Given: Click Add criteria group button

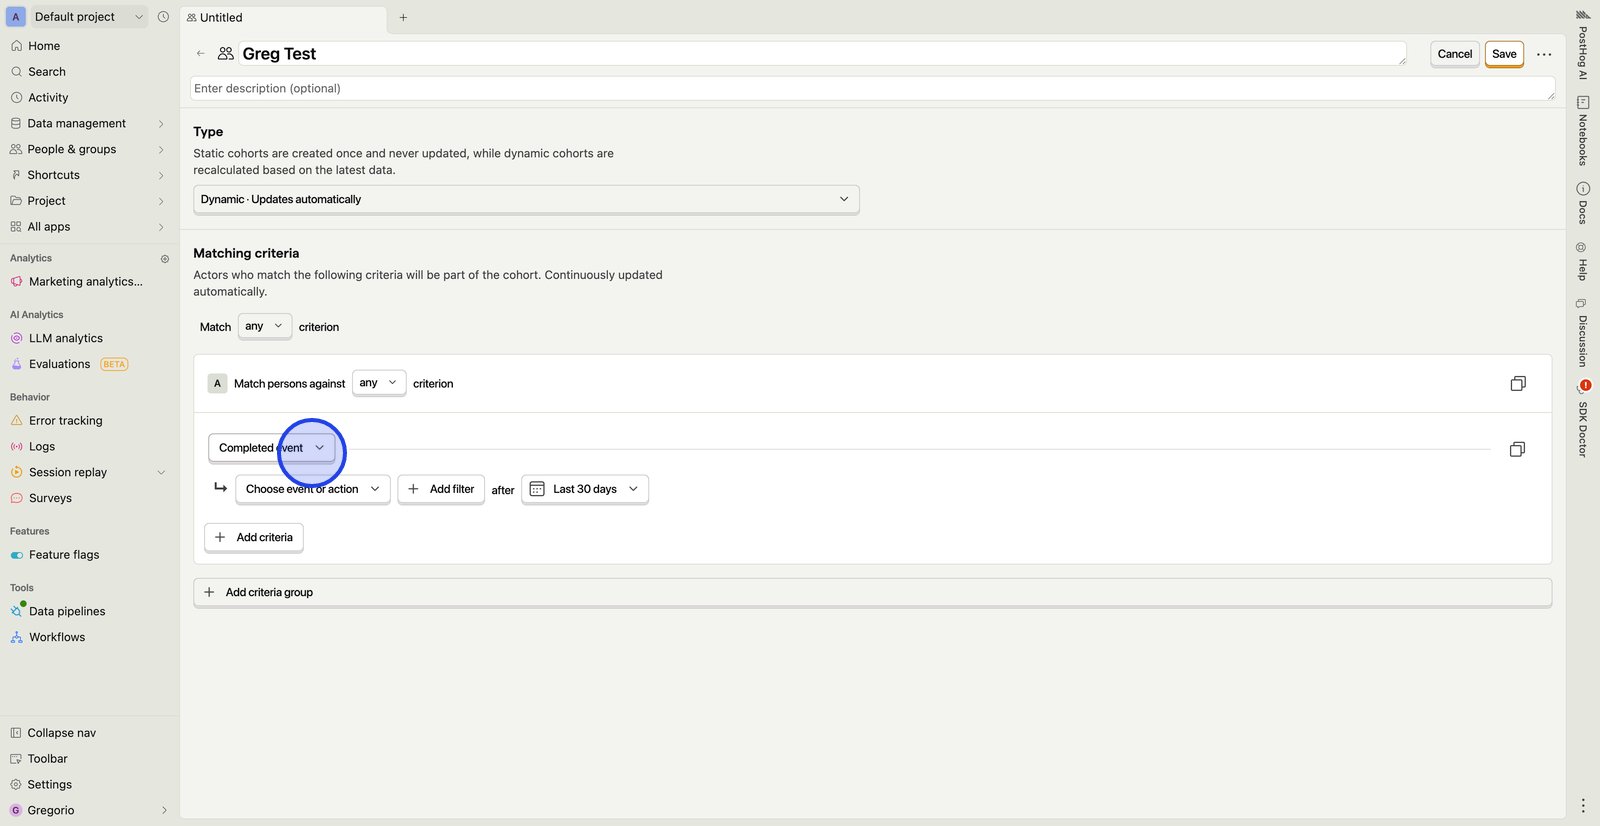Looking at the screenshot, I should [269, 592].
